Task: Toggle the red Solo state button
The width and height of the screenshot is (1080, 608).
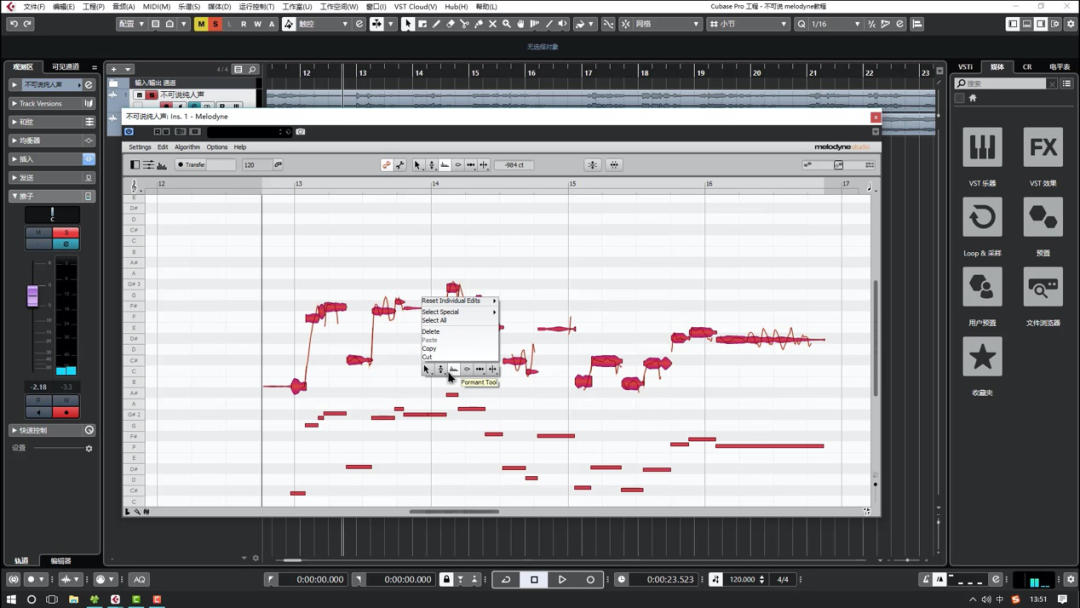Action: coord(215,24)
